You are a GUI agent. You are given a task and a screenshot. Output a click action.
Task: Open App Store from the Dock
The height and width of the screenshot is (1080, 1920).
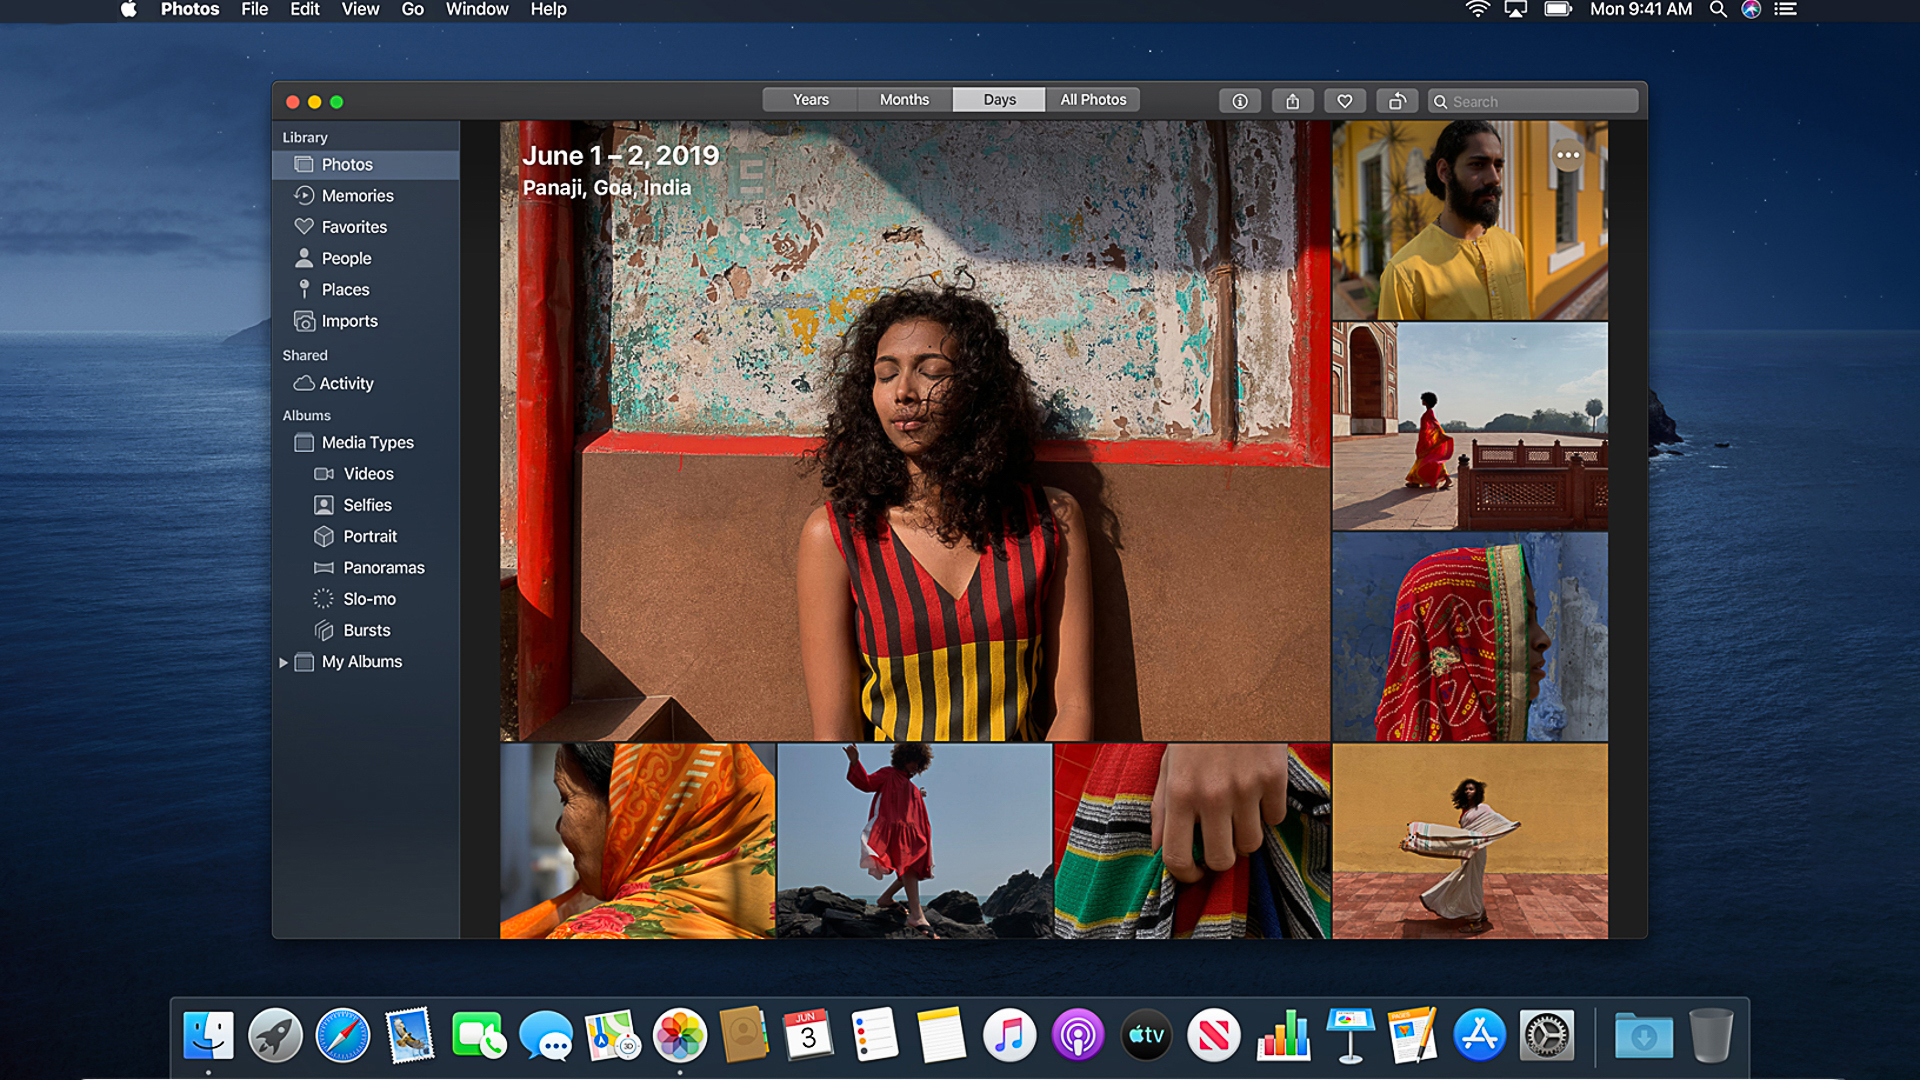pos(1479,1035)
